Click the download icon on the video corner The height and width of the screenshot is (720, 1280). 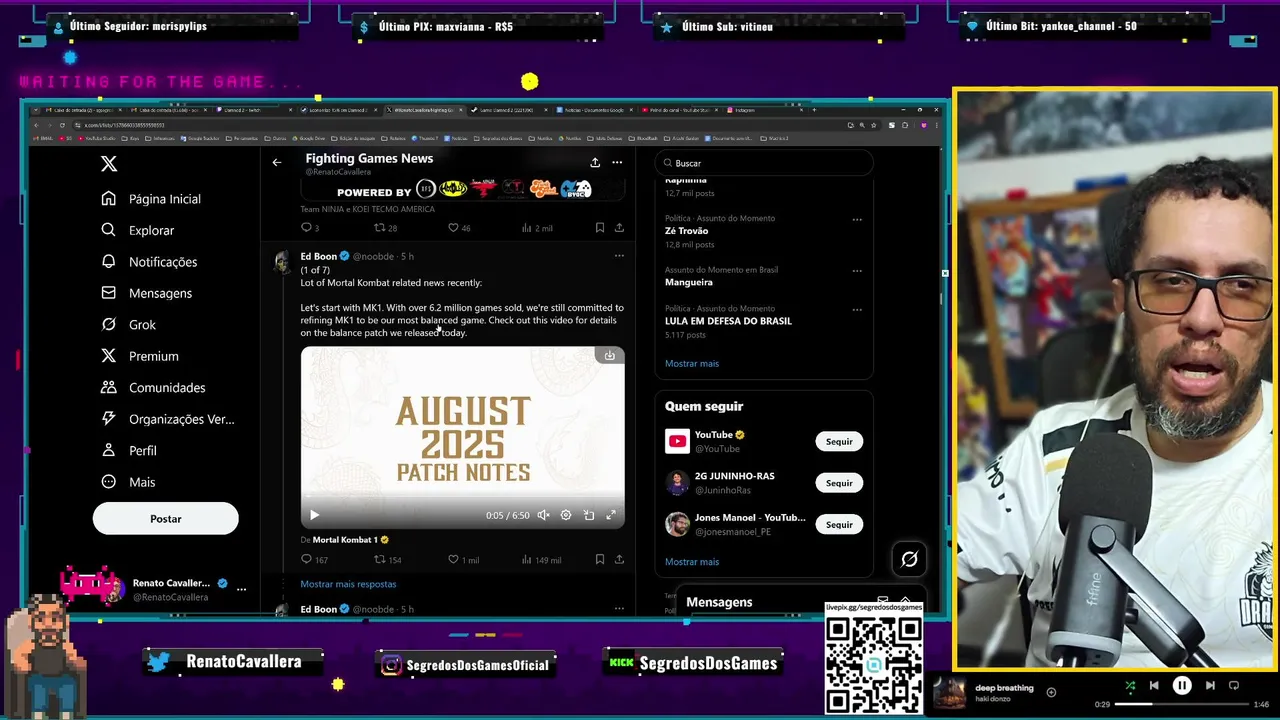click(x=609, y=355)
